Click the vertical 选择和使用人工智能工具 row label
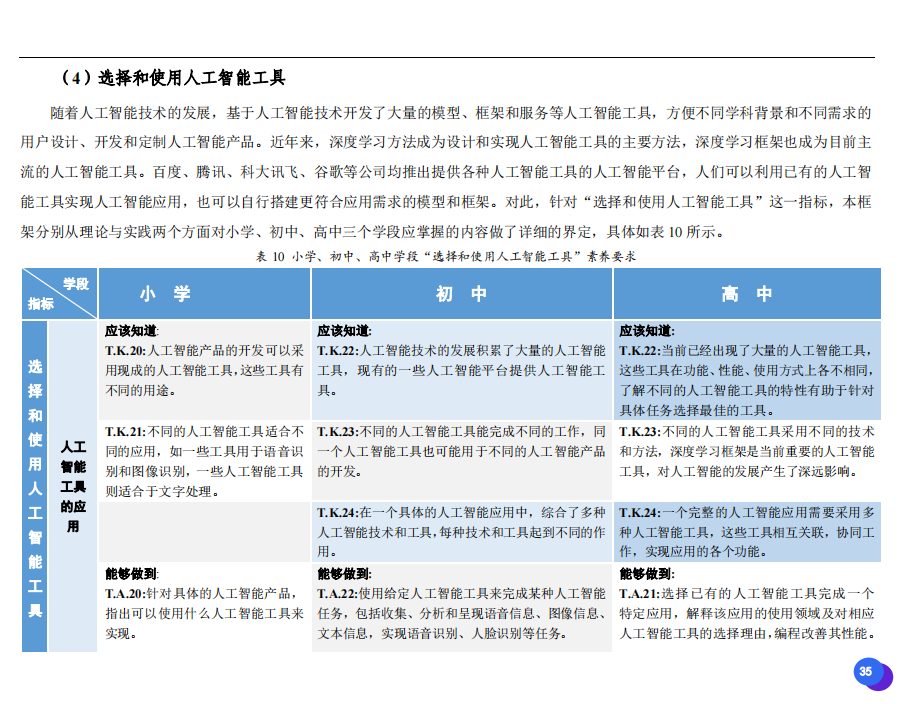This screenshot has height=704, width=907. [35, 487]
